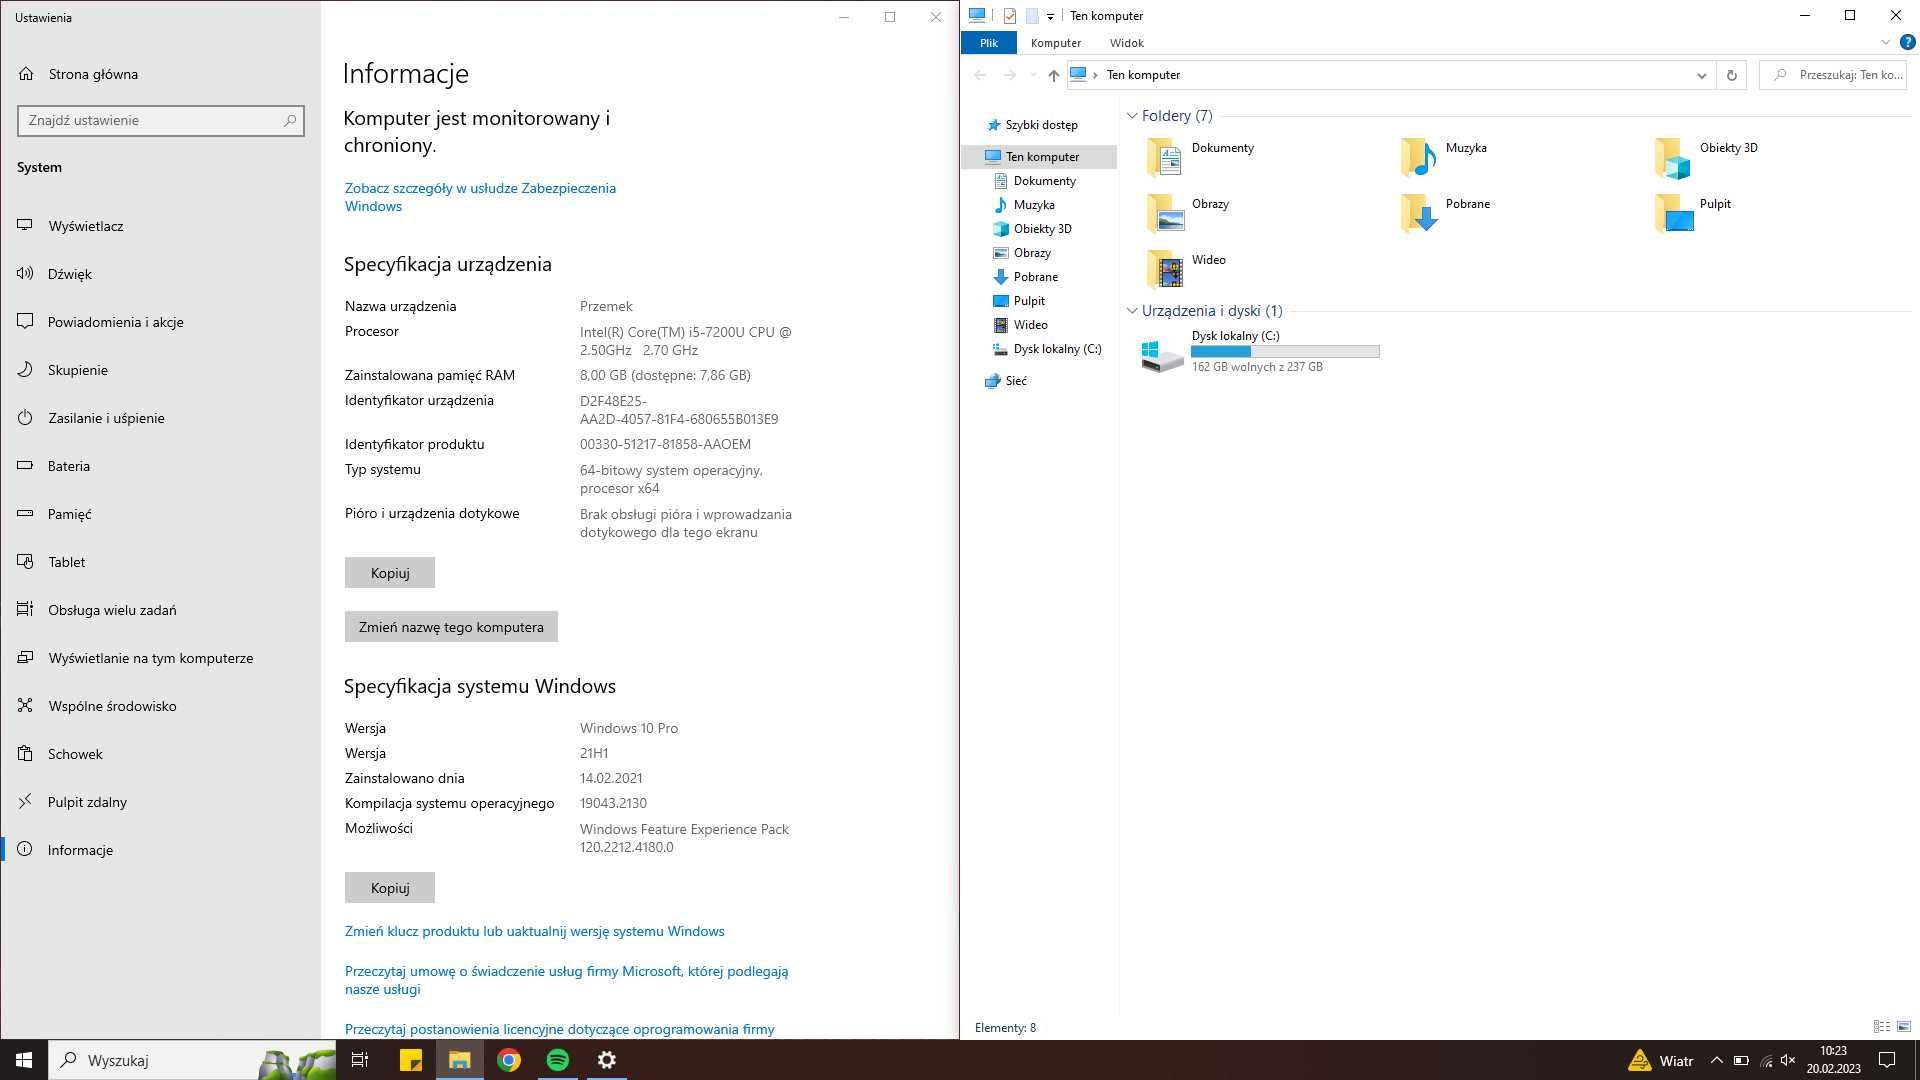Click Kopiuj under Windows specification

coord(390,888)
